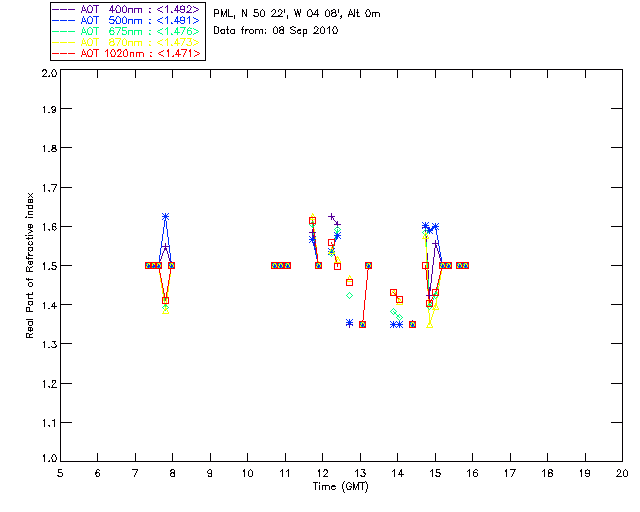Click the x-axis label 5
Image resolution: width=640 pixels, height=512 pixels.
[60, 473]
